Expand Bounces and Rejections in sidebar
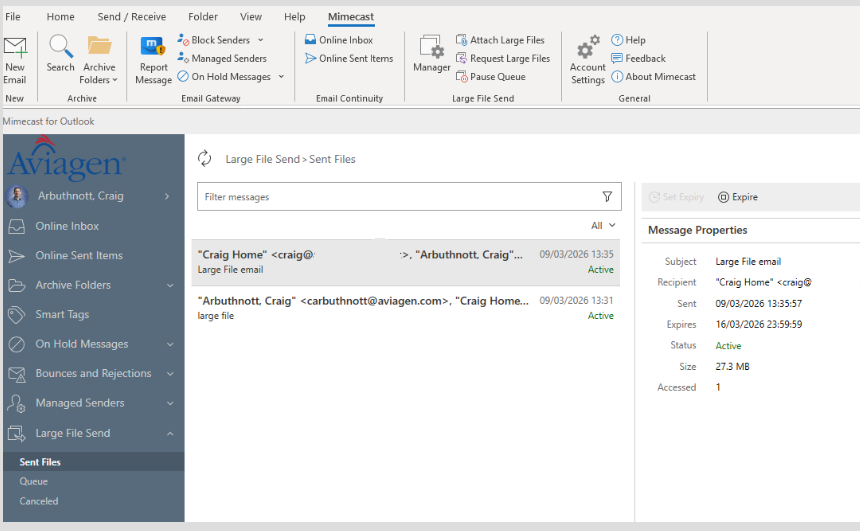Screen dimensions: 861x531 coord(170,374)
